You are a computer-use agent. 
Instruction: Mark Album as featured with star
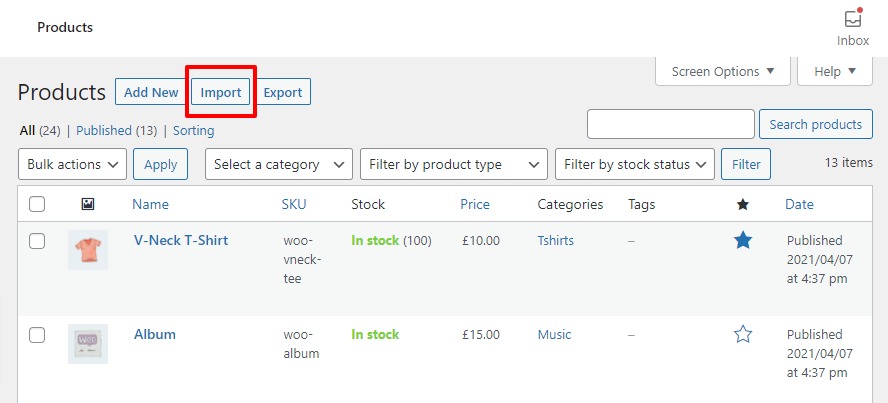(742, 335)
